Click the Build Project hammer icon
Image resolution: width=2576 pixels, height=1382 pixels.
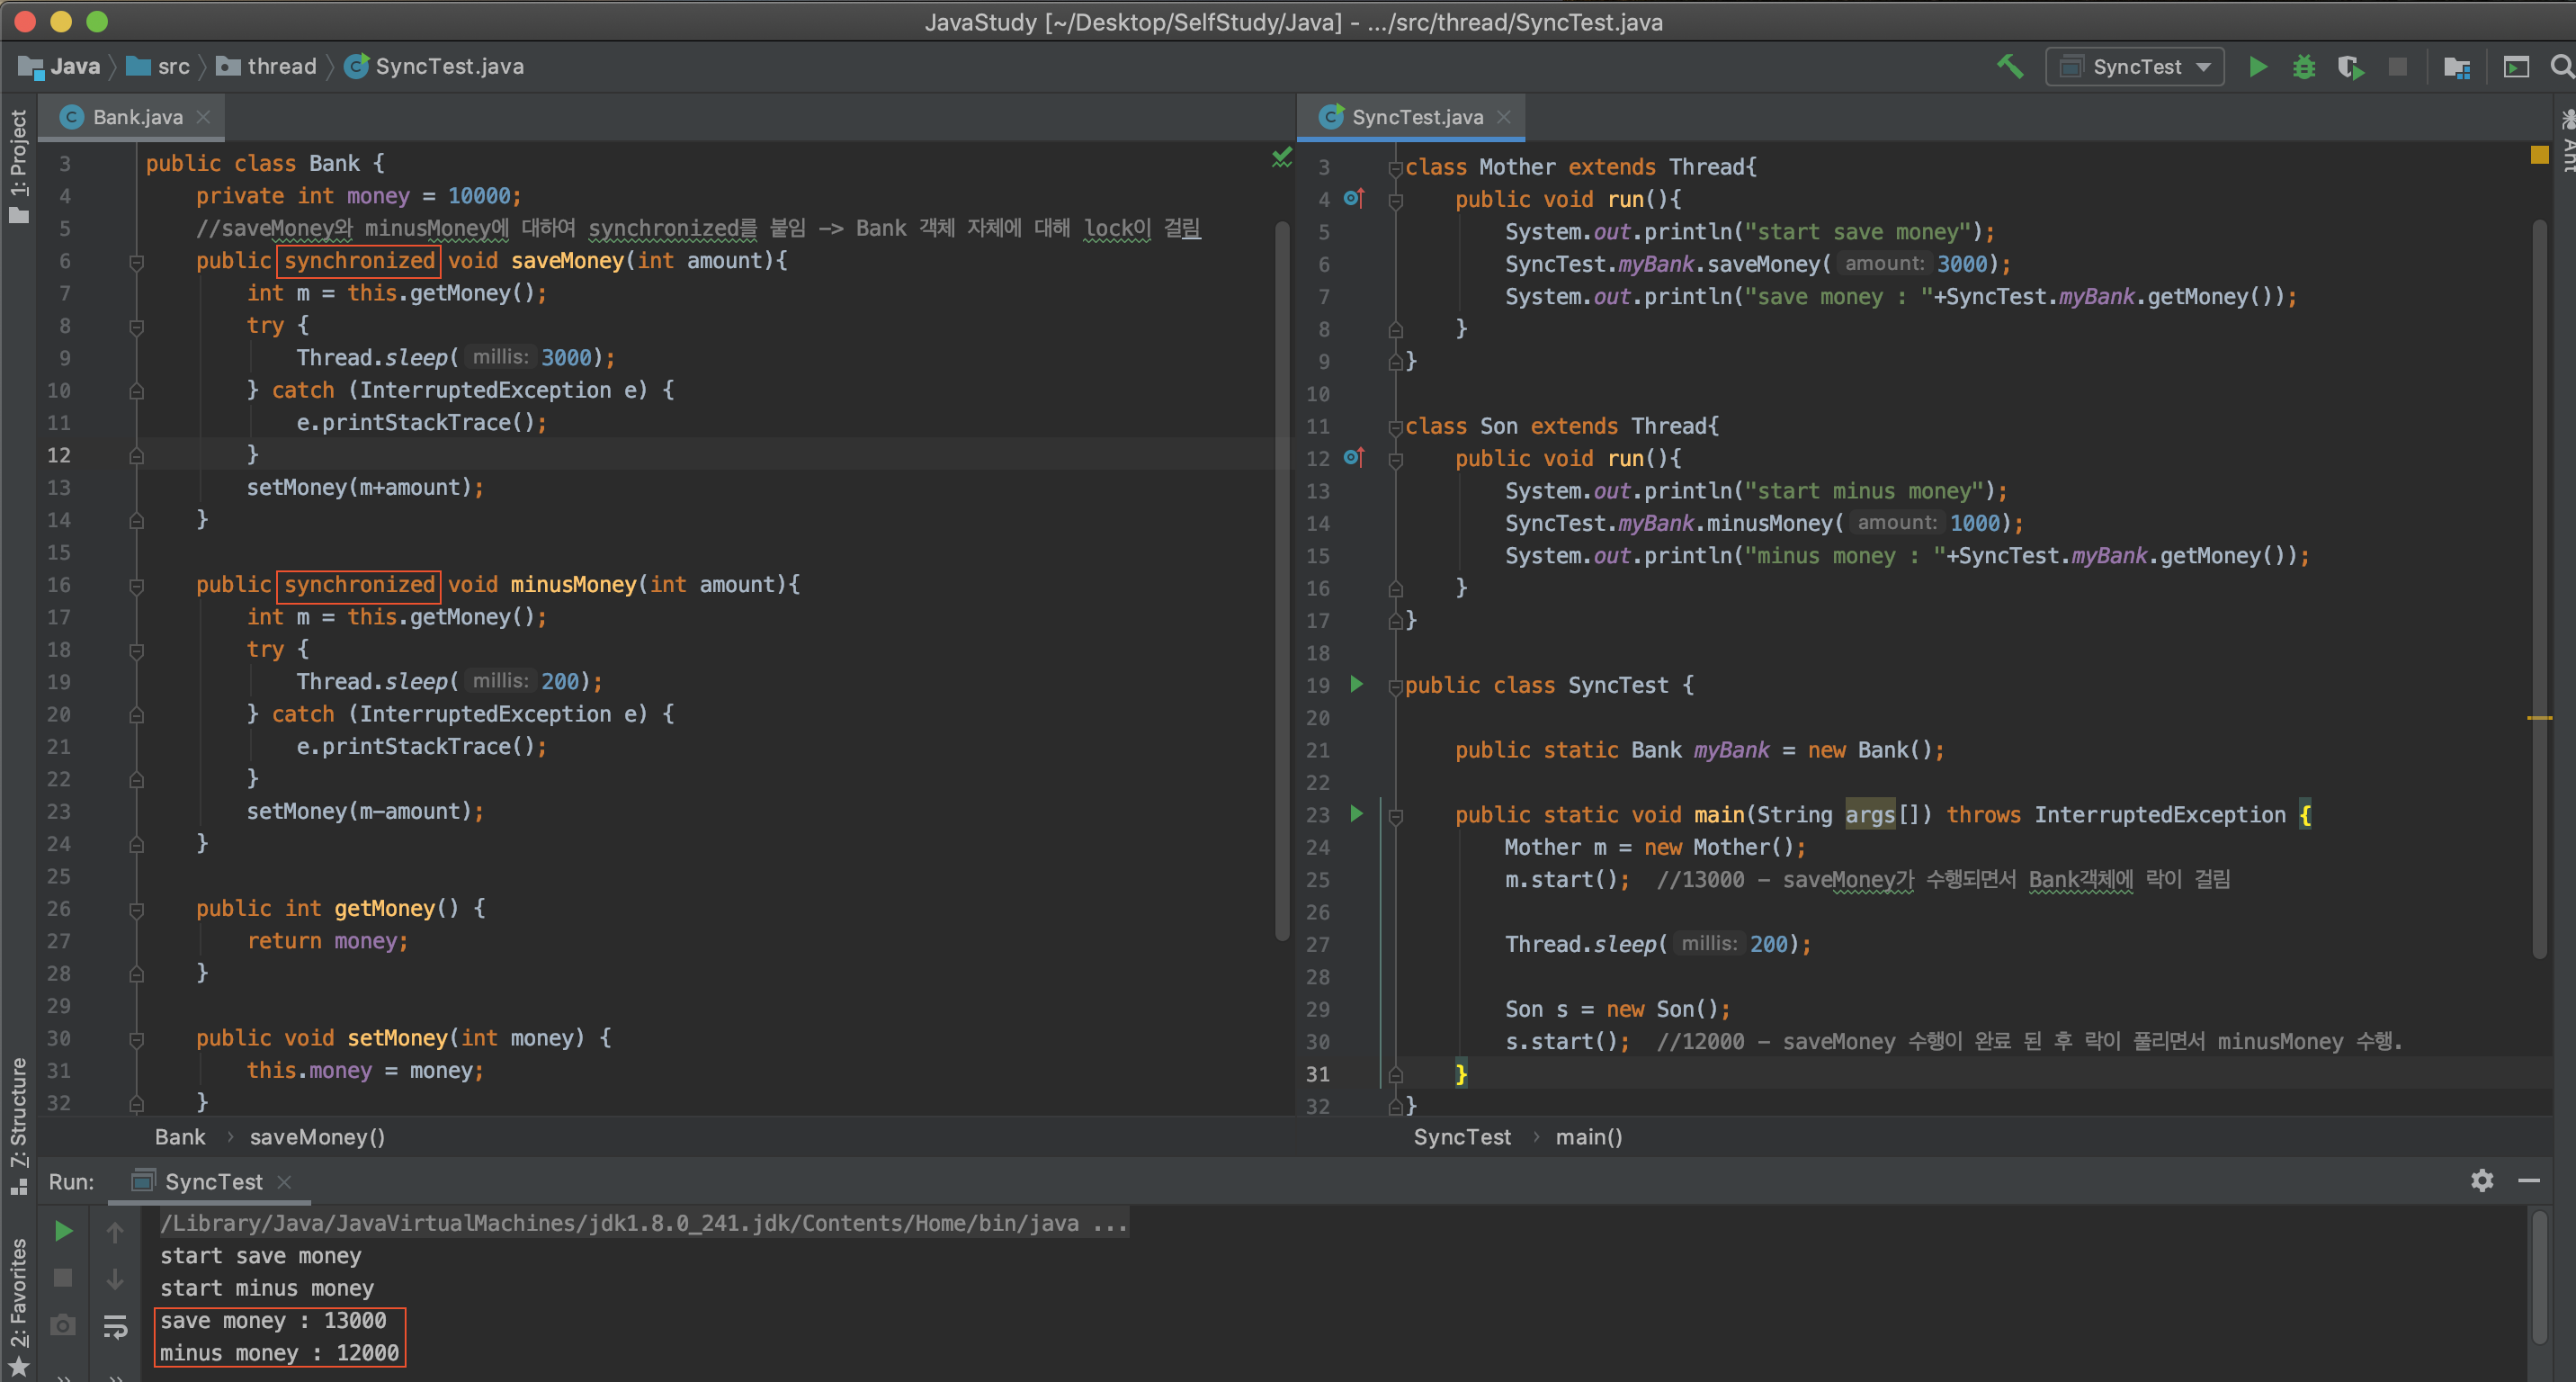[x=2010, y=67]
